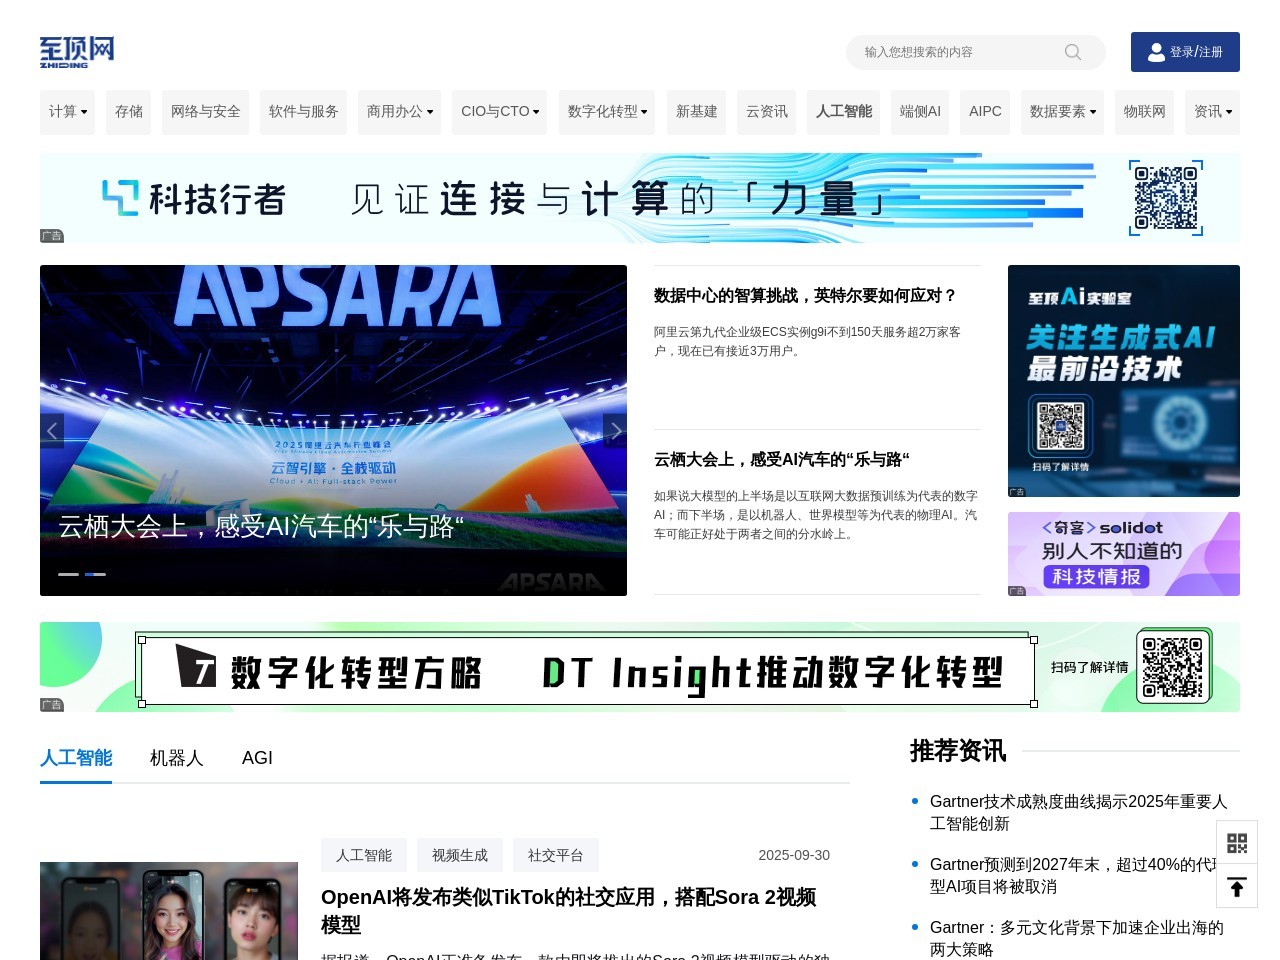Viewport: 1280px width, 960px height.
Task: Go to previous carousel slide
Action: pos(52,431)
